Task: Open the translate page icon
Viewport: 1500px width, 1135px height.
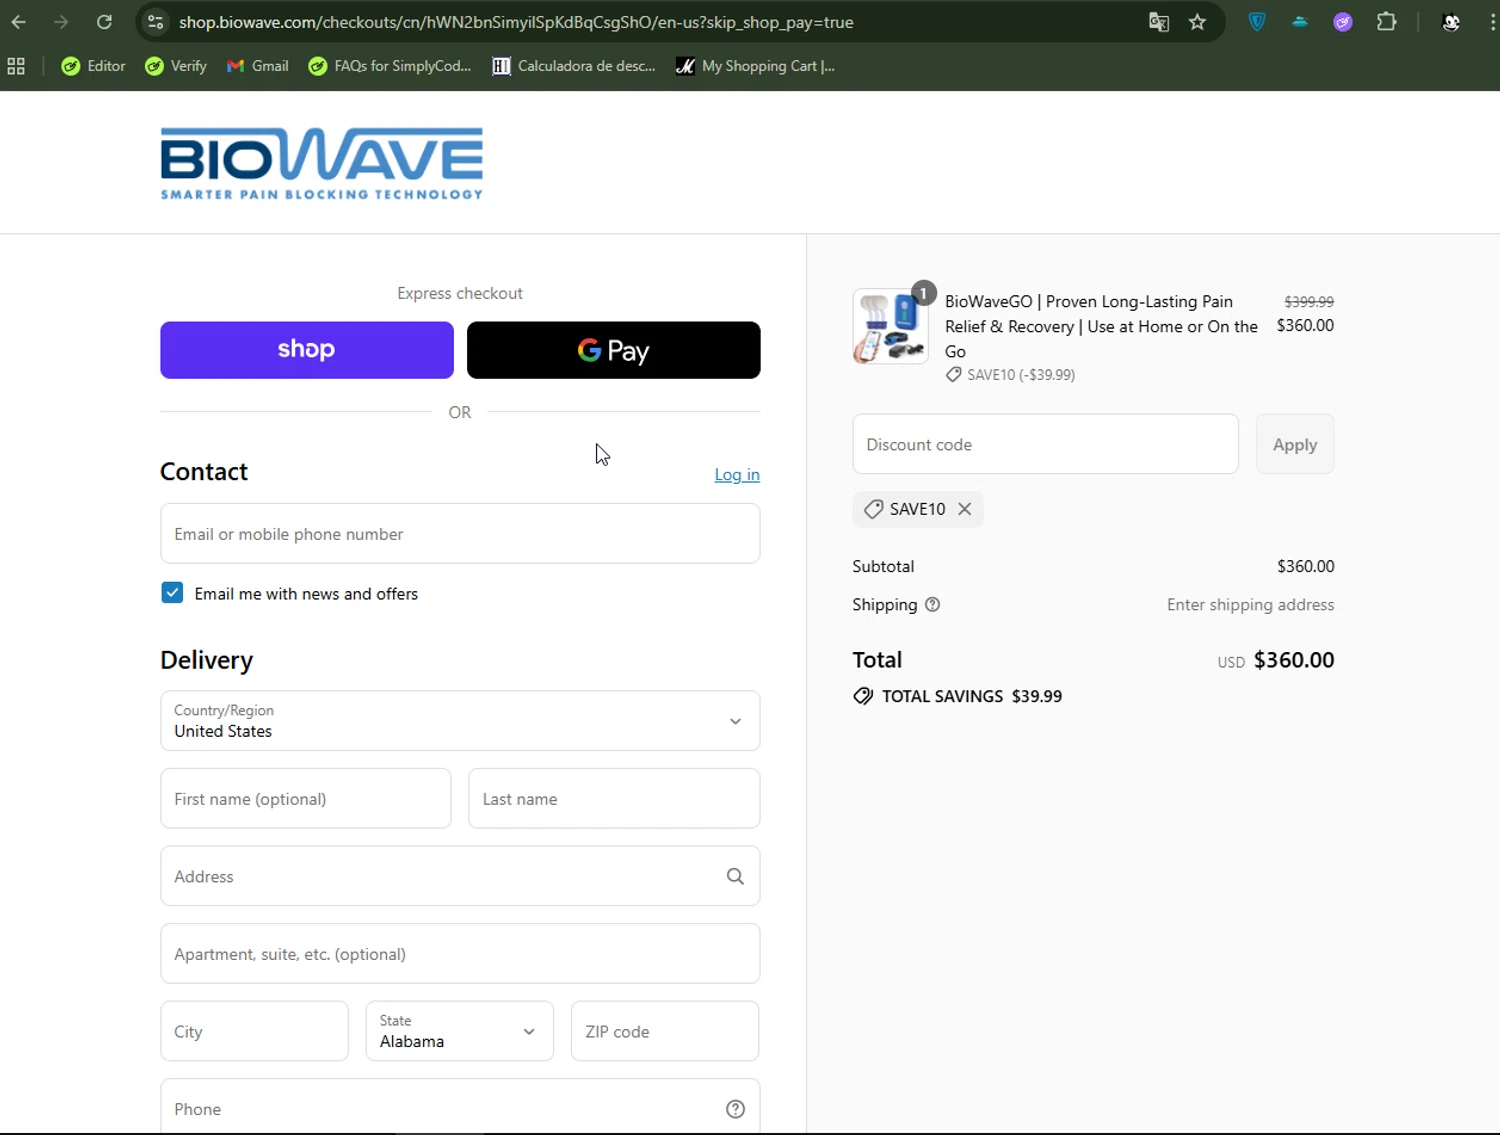Action: [x=1158, y=22]
